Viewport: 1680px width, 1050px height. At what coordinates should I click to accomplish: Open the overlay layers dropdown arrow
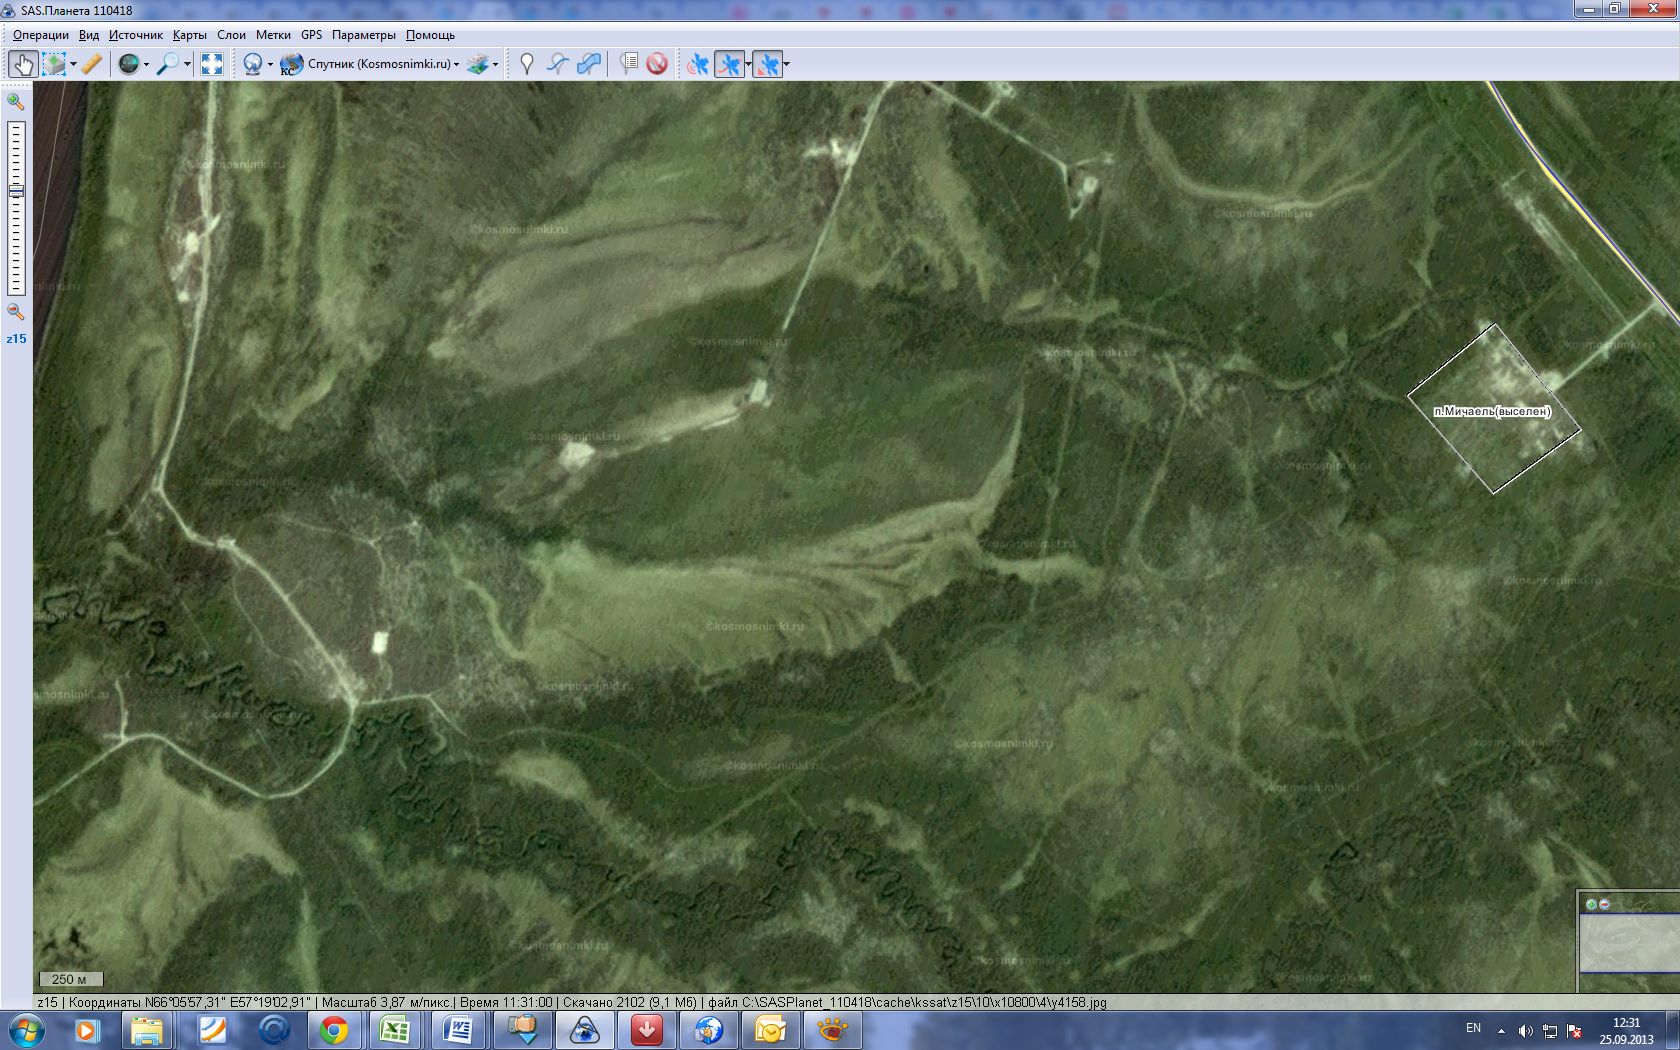pos(495,65)
